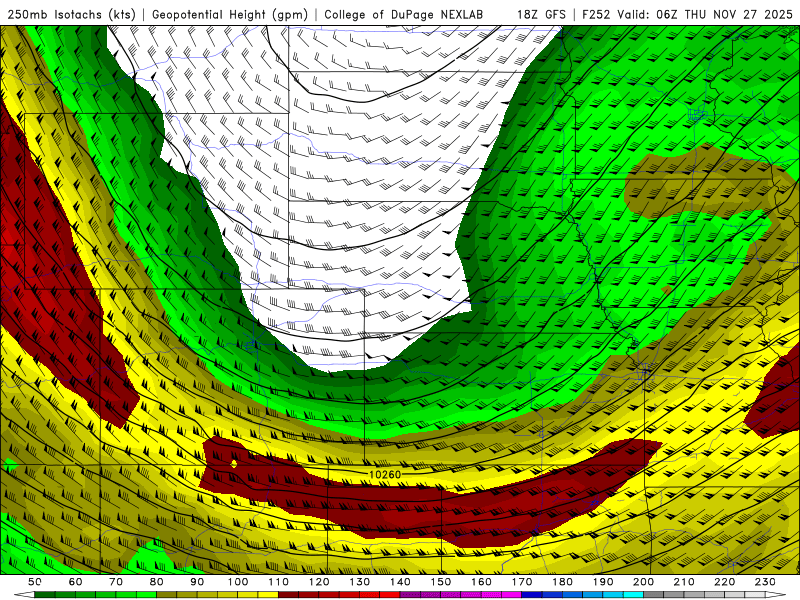Click the '10260' height contour label
This screenshot has width=800, height=600.
(385, 474)
